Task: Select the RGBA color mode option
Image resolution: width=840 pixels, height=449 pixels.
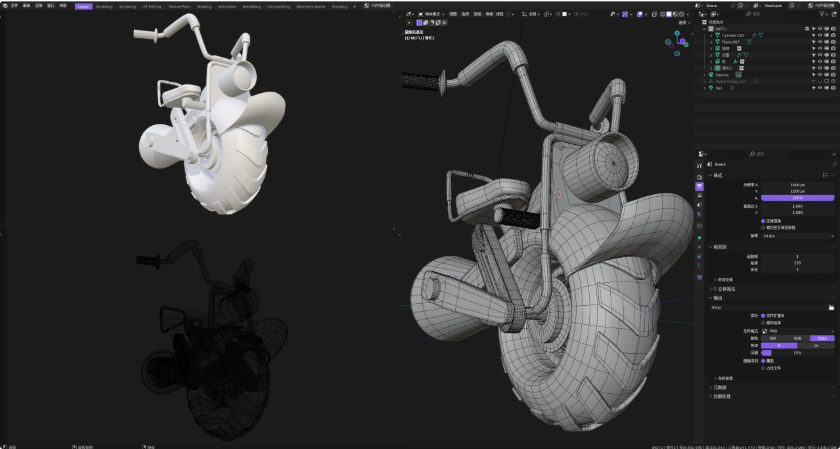Action: (822, 338)
